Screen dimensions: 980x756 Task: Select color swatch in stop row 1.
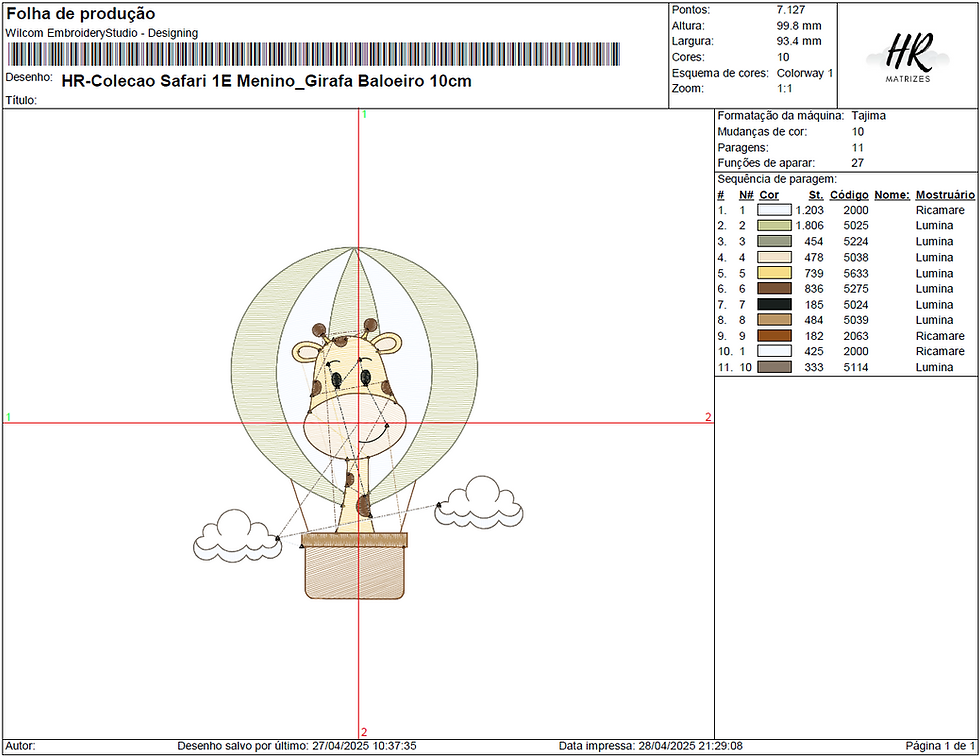[x=774, y=210]
